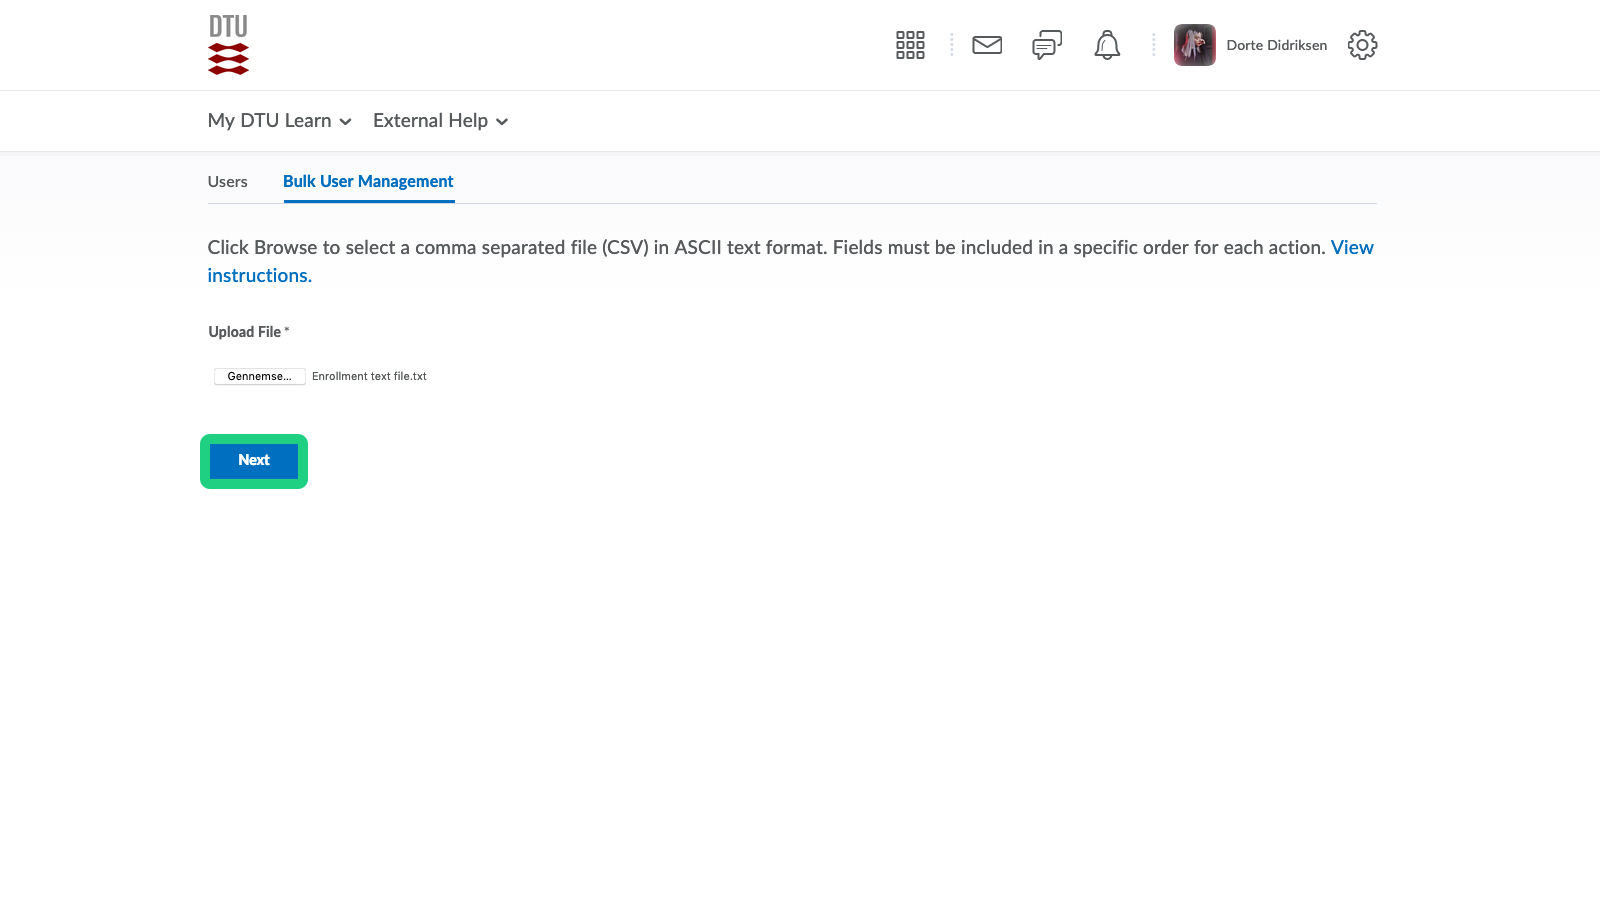Open the course selector grid icon
The width and height of the screenshot is (1600, 900).
[910, 45]
